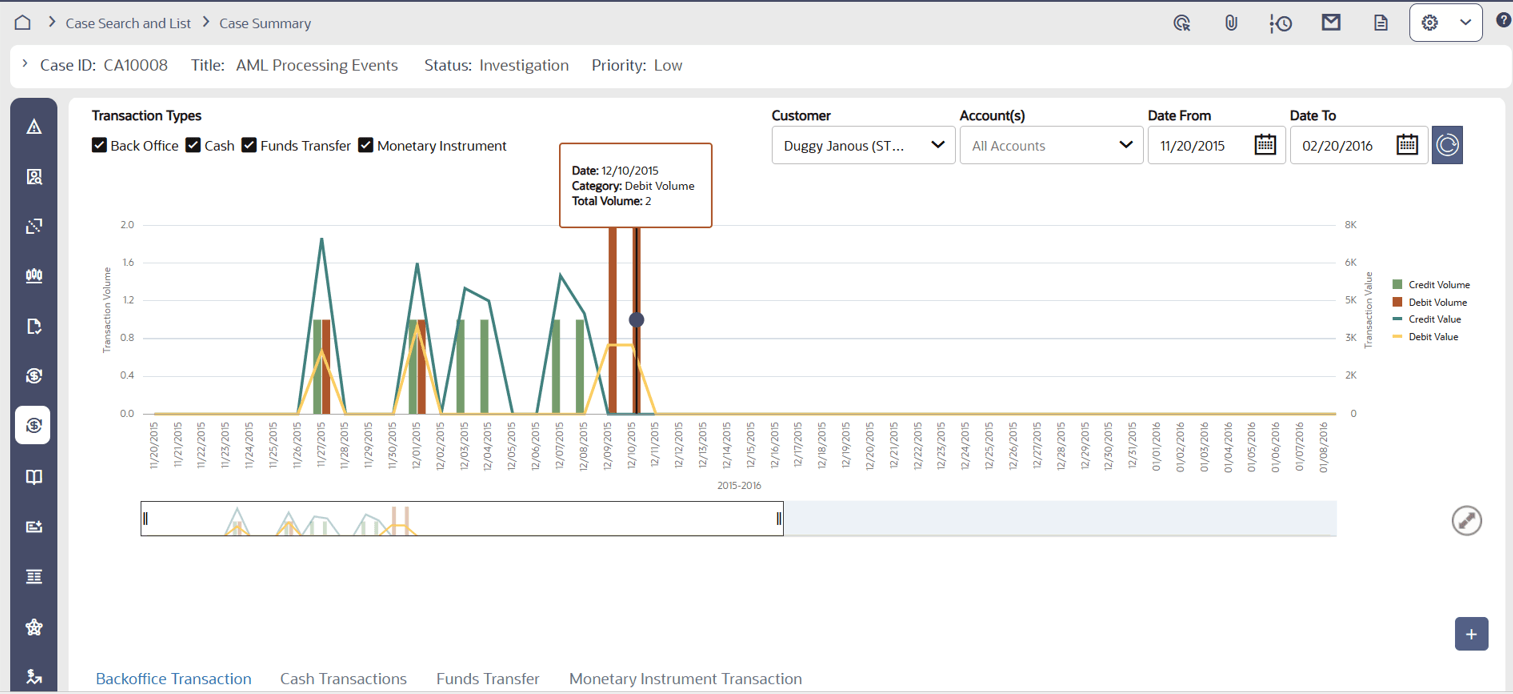Open the narrative document icon near settings
Viewport: 1513px width, 694px height.
coord(1380,21)
